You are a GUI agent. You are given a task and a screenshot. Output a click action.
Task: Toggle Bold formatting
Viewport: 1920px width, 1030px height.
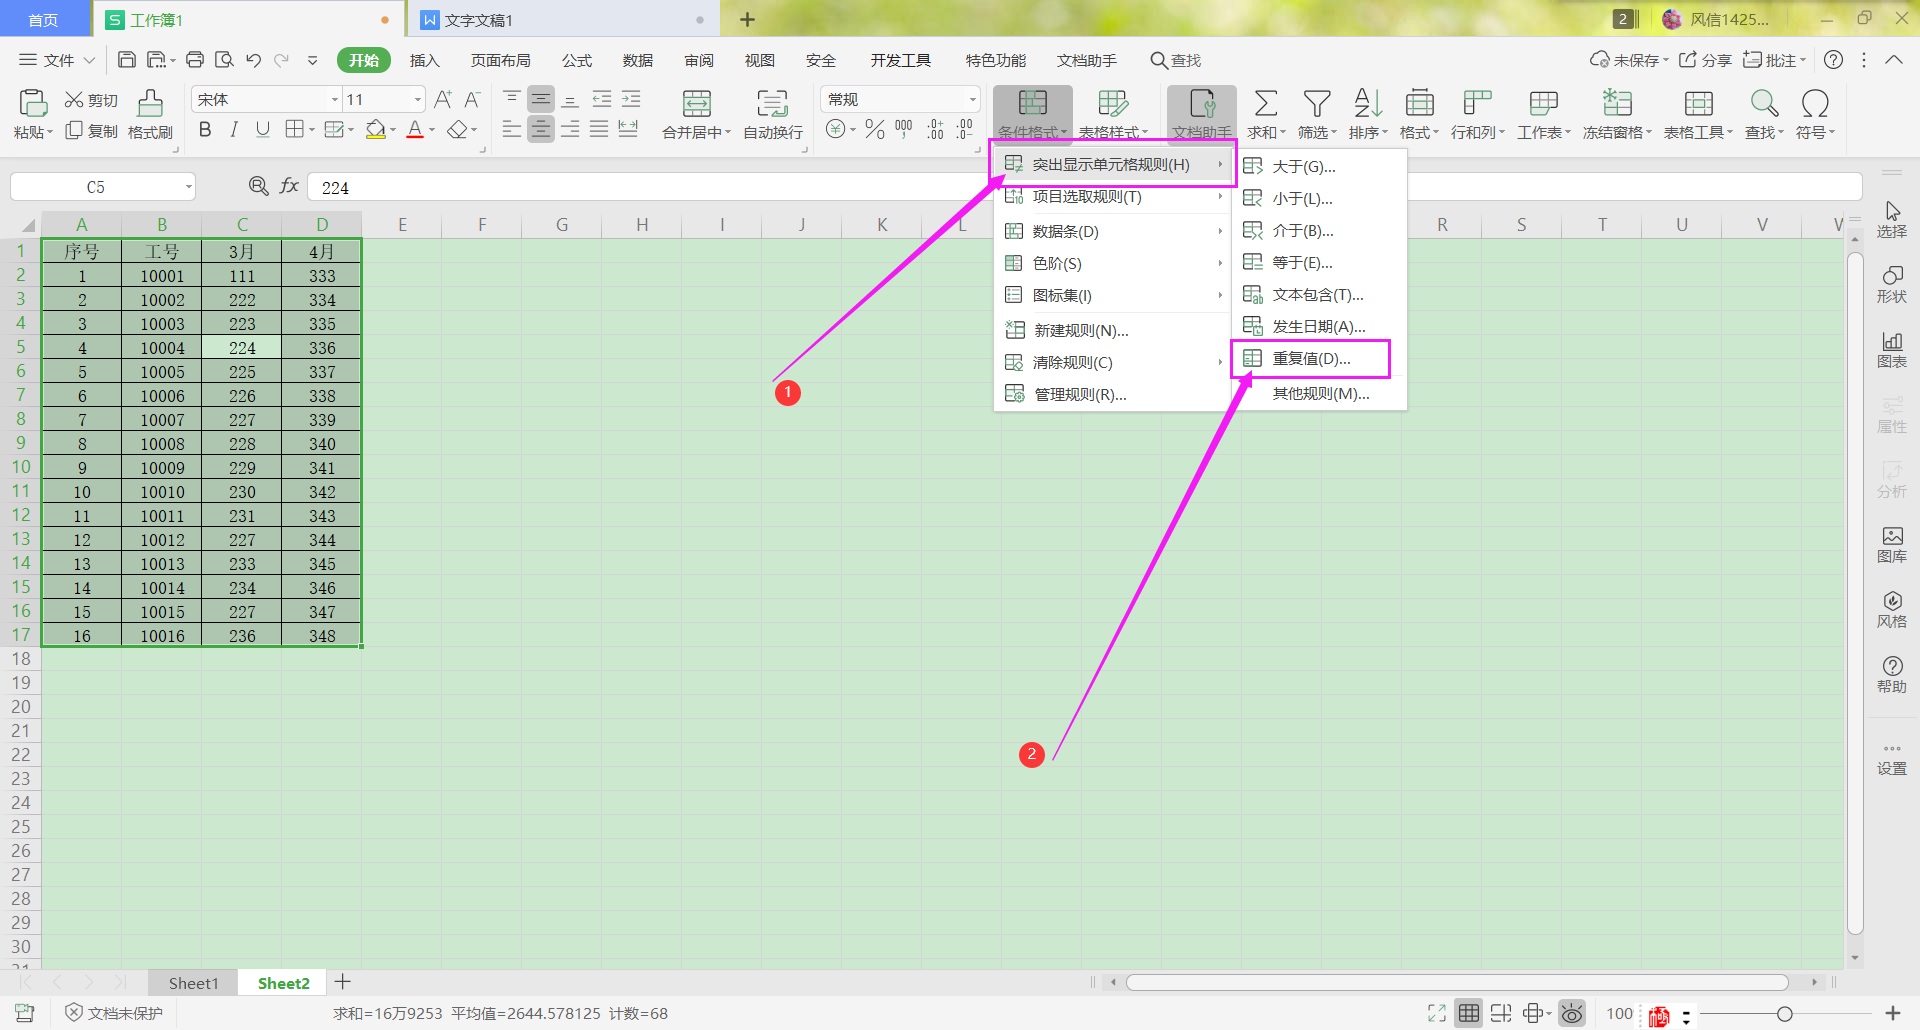[x=205, y=130]
